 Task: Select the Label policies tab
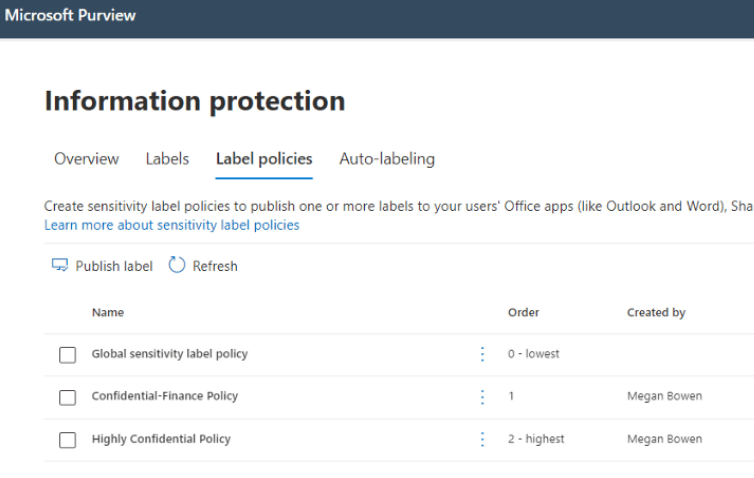pyautogui.click(x=264, y=159)
